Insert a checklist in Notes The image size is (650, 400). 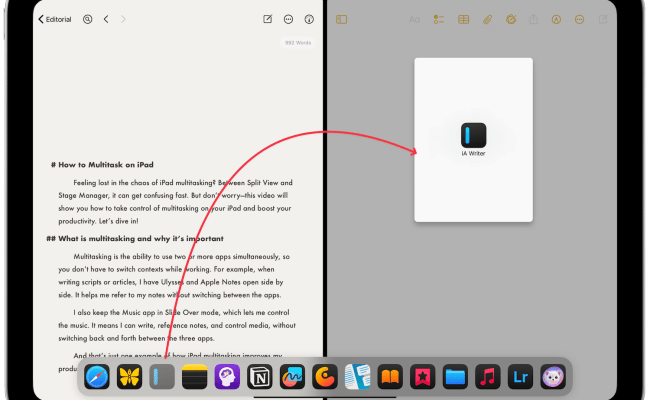[439, 19]
